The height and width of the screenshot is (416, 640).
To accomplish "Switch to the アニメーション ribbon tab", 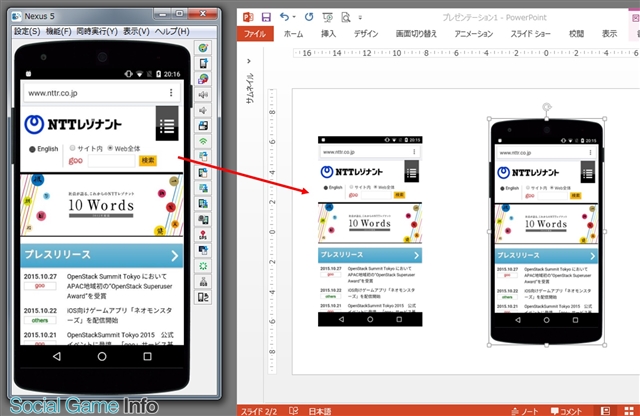I will [x=474, y=34].
